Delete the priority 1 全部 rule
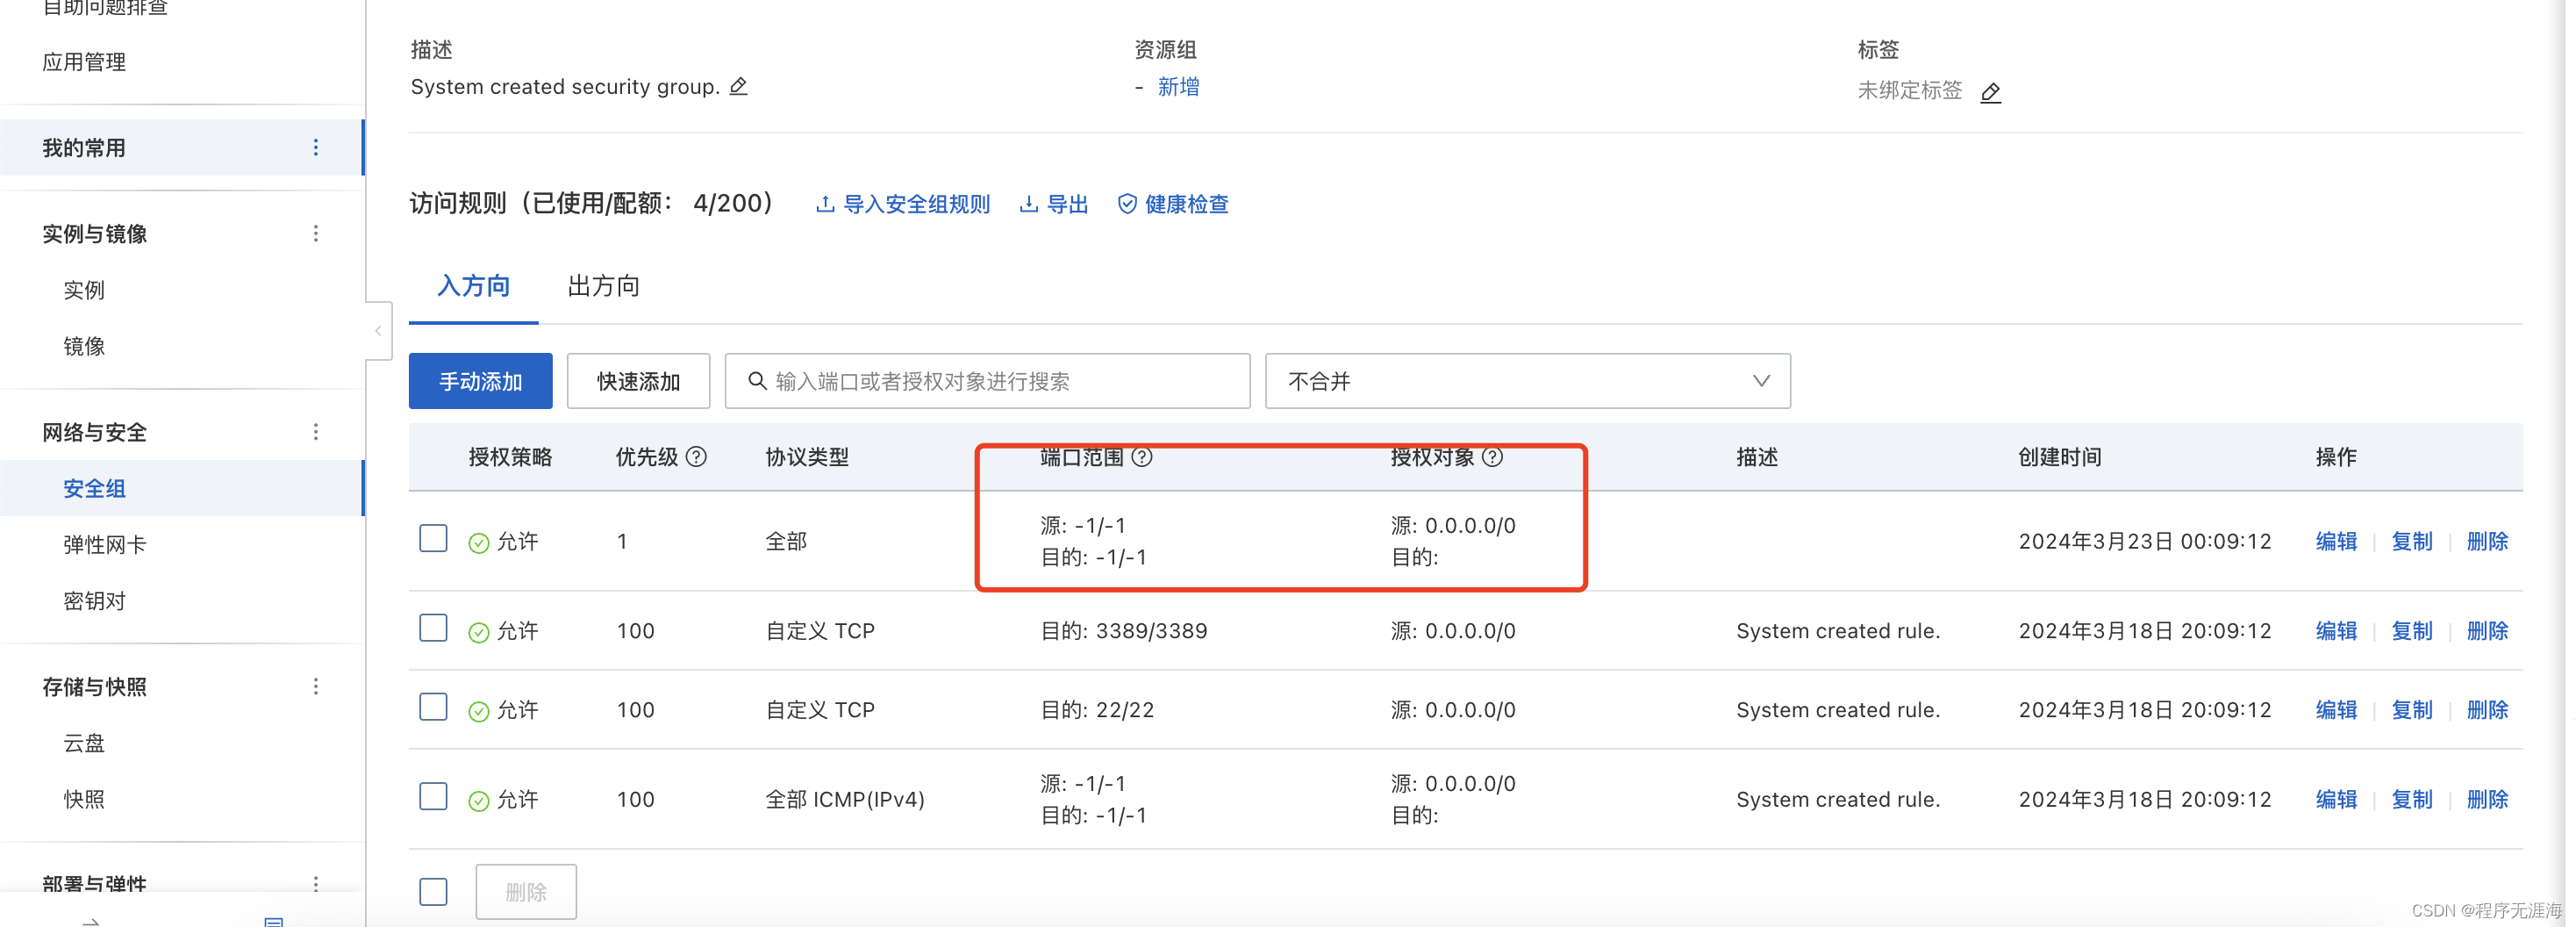This screenshot has height=927, width=2576. click(2487, 541)
